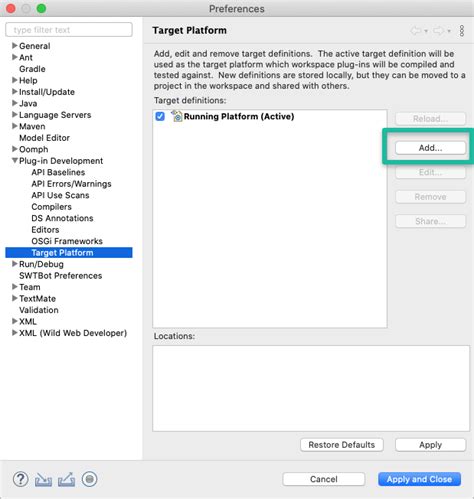Screen dimensions: 474x499
Task: Select API Errors/Warnings preference page
Action: click(x=71, y=184)
